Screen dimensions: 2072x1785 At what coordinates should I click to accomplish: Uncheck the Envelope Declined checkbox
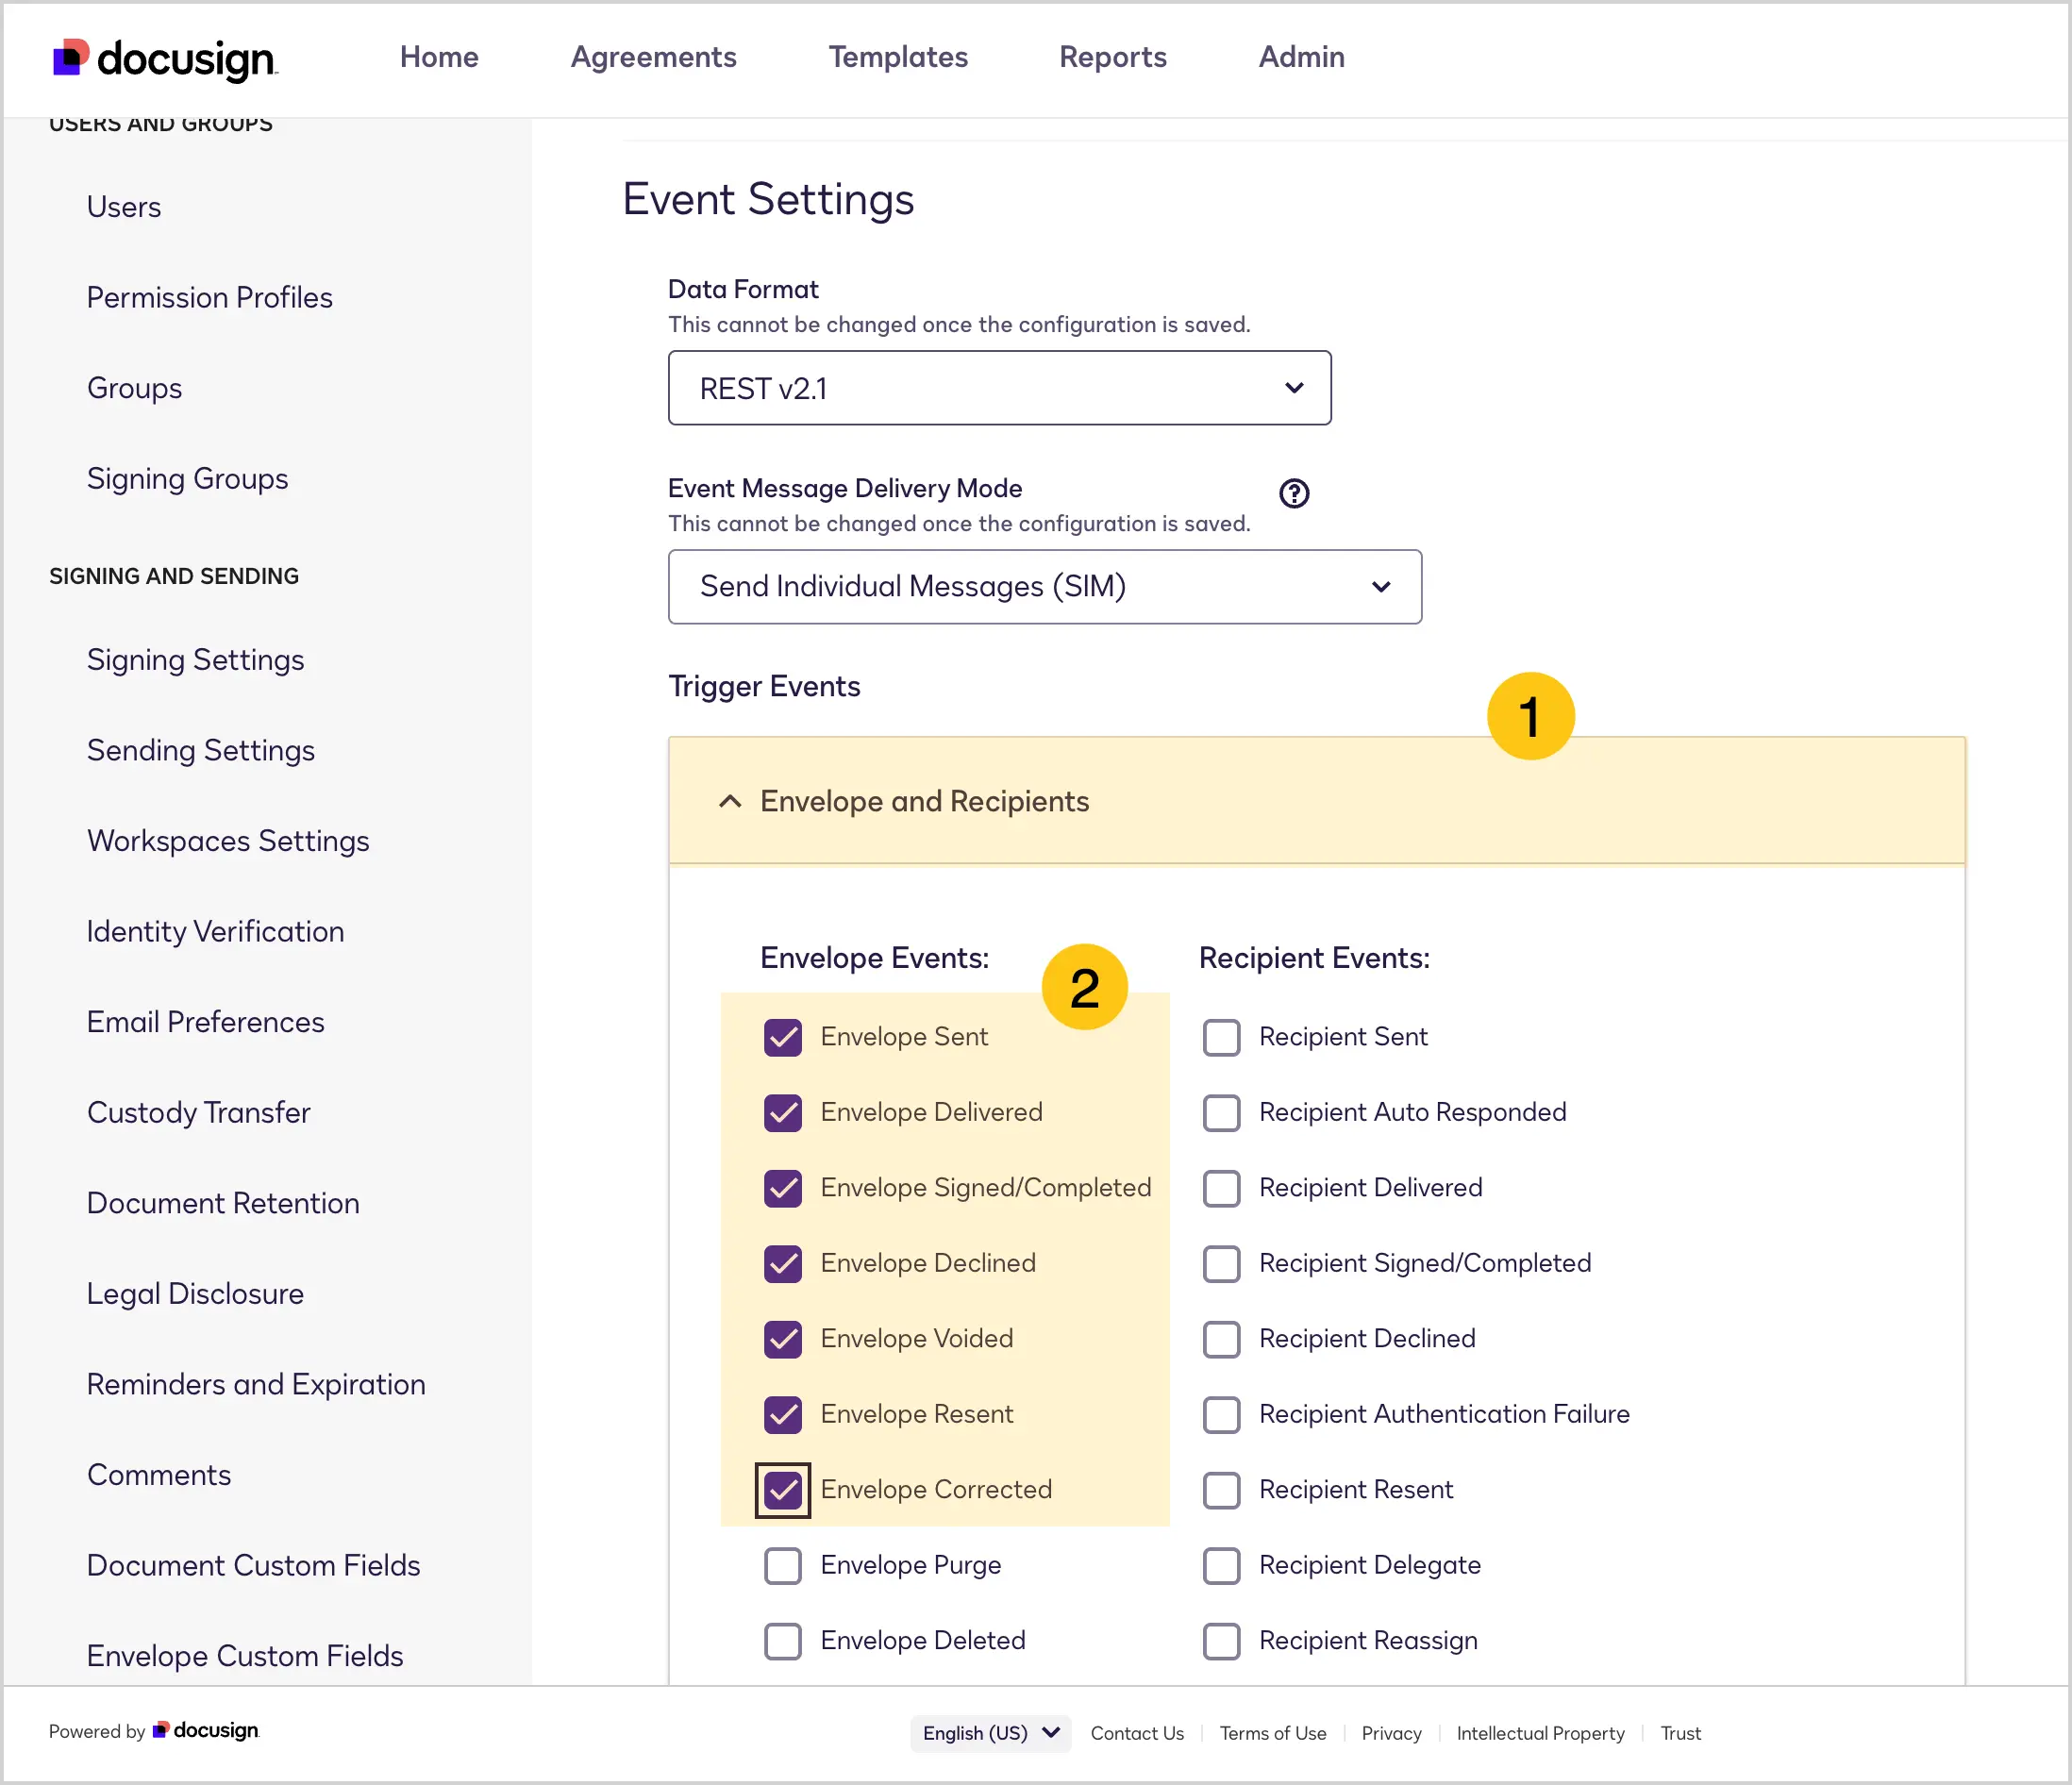click(x=783, y=1264)
